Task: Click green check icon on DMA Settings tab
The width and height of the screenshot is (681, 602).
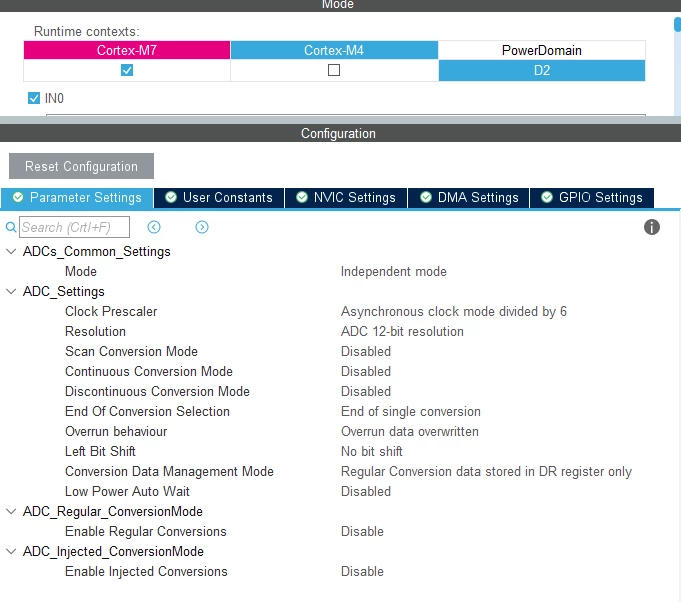Action: (426, 197)
